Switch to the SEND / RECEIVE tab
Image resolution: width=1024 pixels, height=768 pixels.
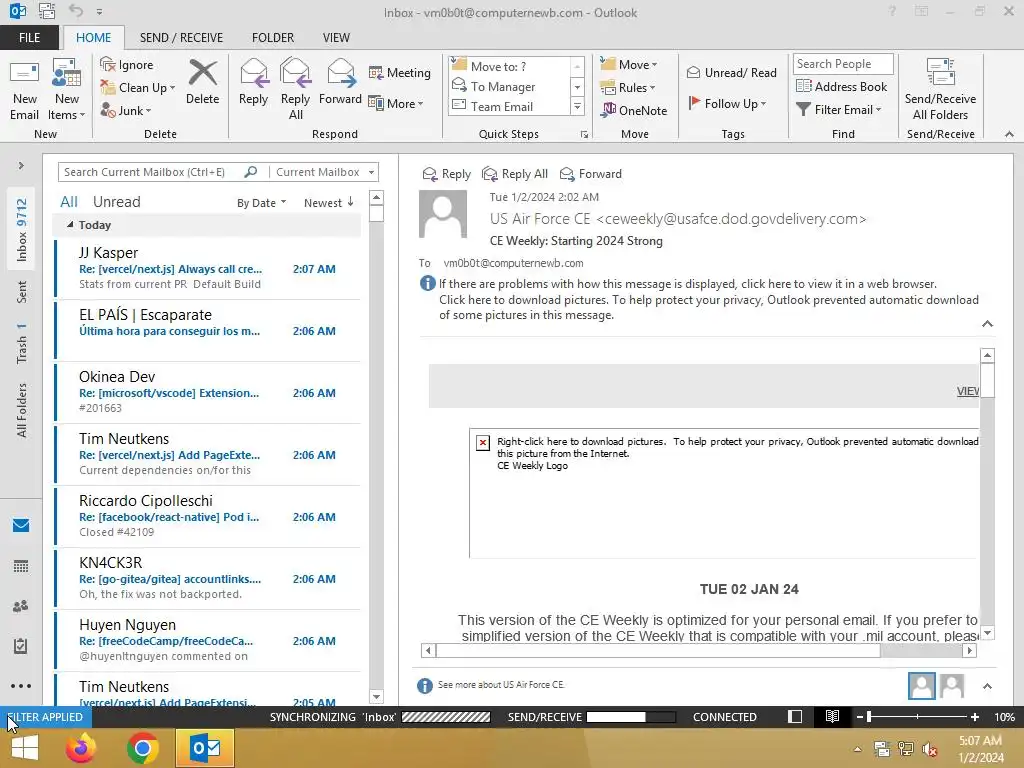point(181,38)
